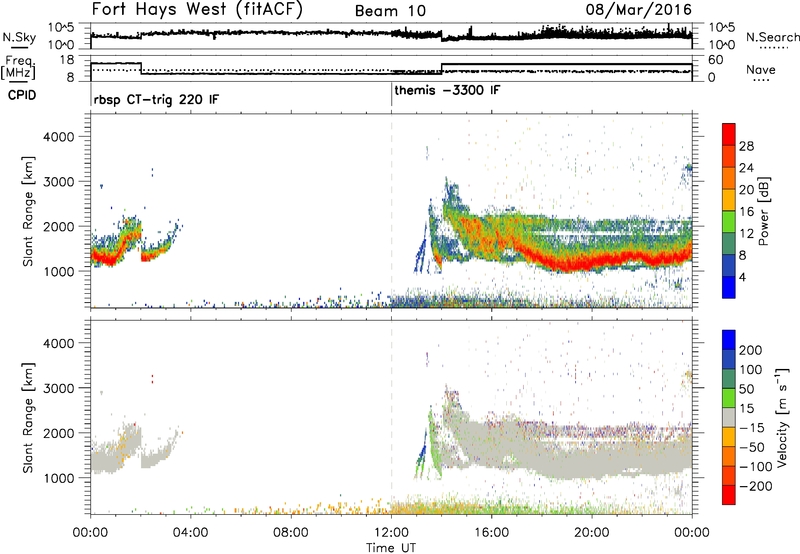
Task: Click the 'themis -3300 IF' text
Action: click(447, 91)
